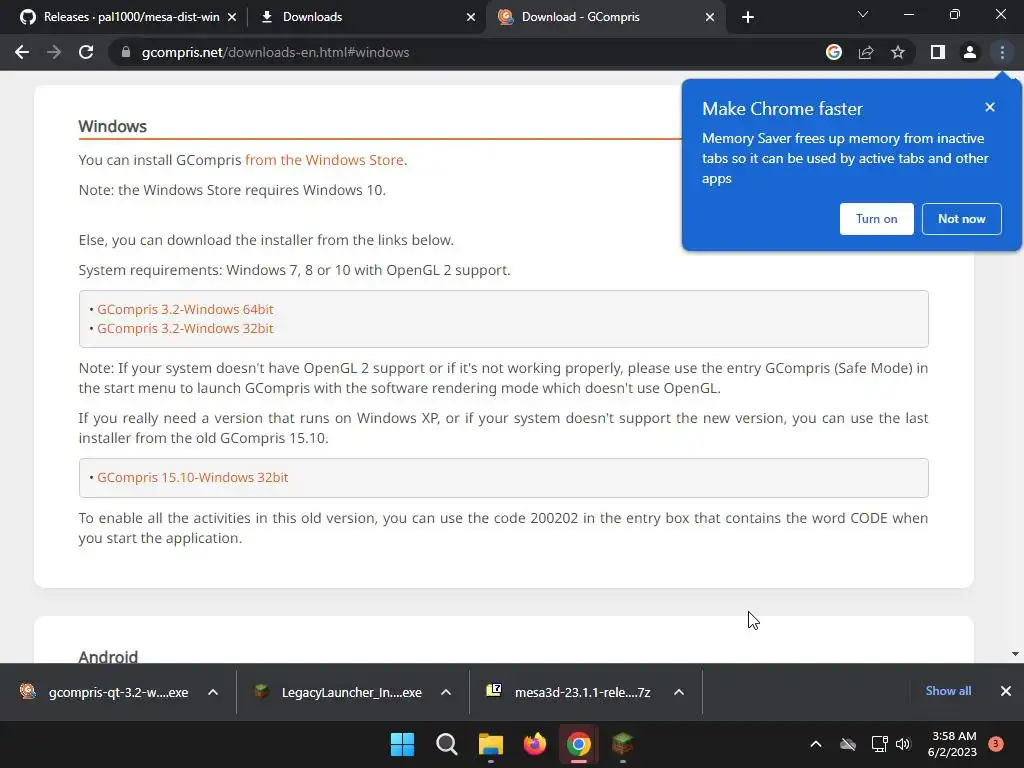The height and width of the screenshot is (768, 1024).
Task: Close the Releases mesa-dist-win tab
Action: pyautogui.click(x=232, y=17)
